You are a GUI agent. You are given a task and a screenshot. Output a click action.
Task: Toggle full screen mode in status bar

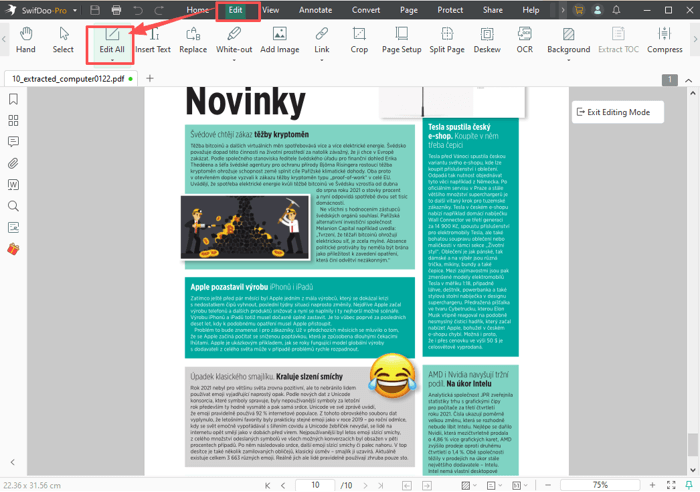coord(671,485)
